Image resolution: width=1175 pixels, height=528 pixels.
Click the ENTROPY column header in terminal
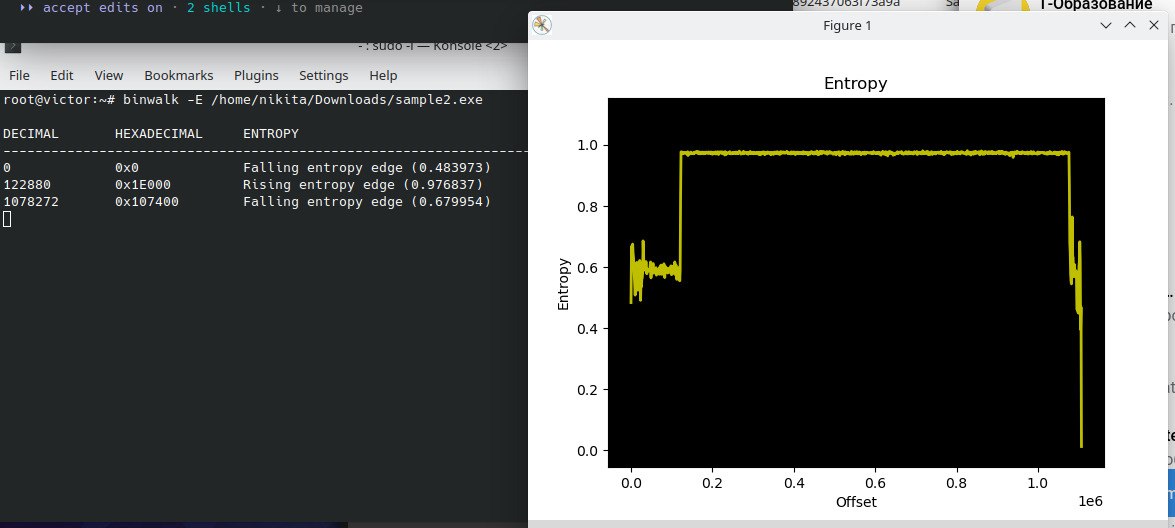coord(271,134)
